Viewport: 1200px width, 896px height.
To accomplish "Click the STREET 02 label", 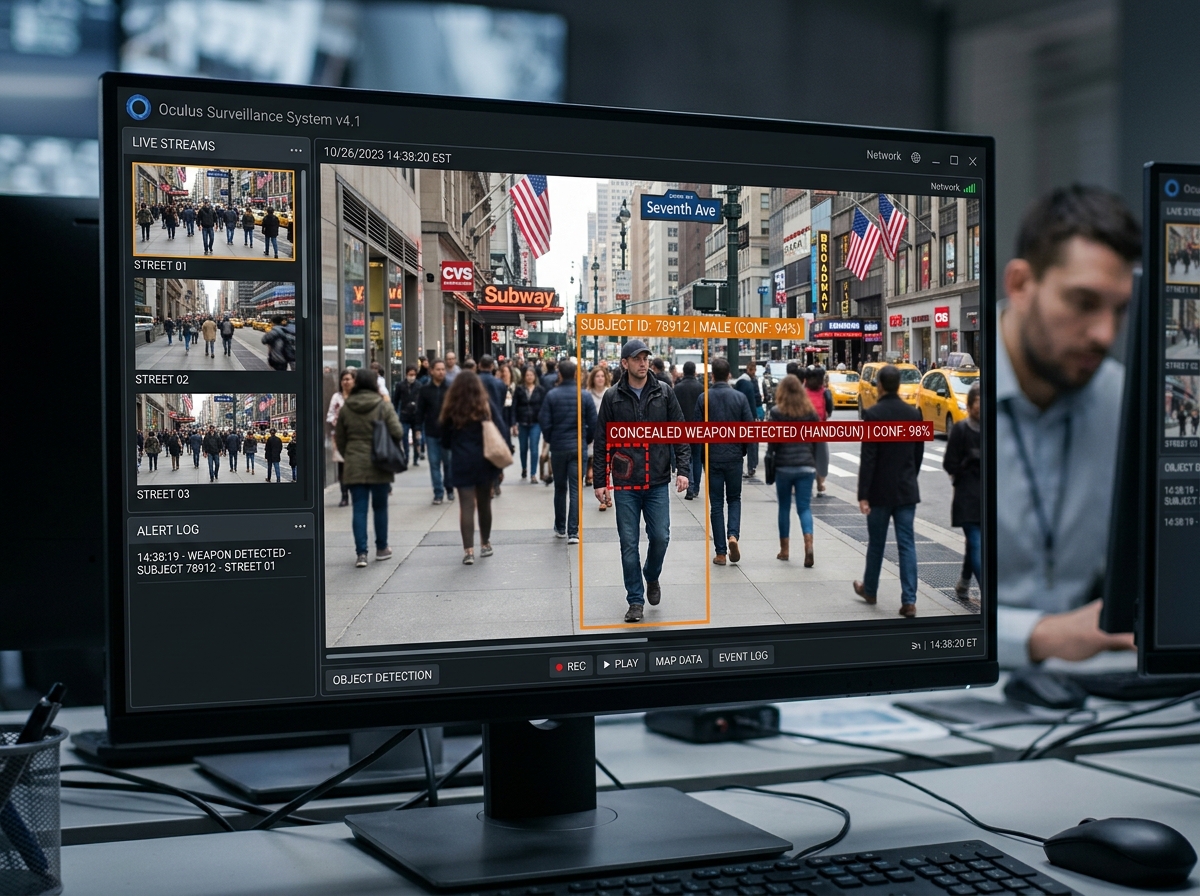I will pyautogui.click(x=162, y=380).
